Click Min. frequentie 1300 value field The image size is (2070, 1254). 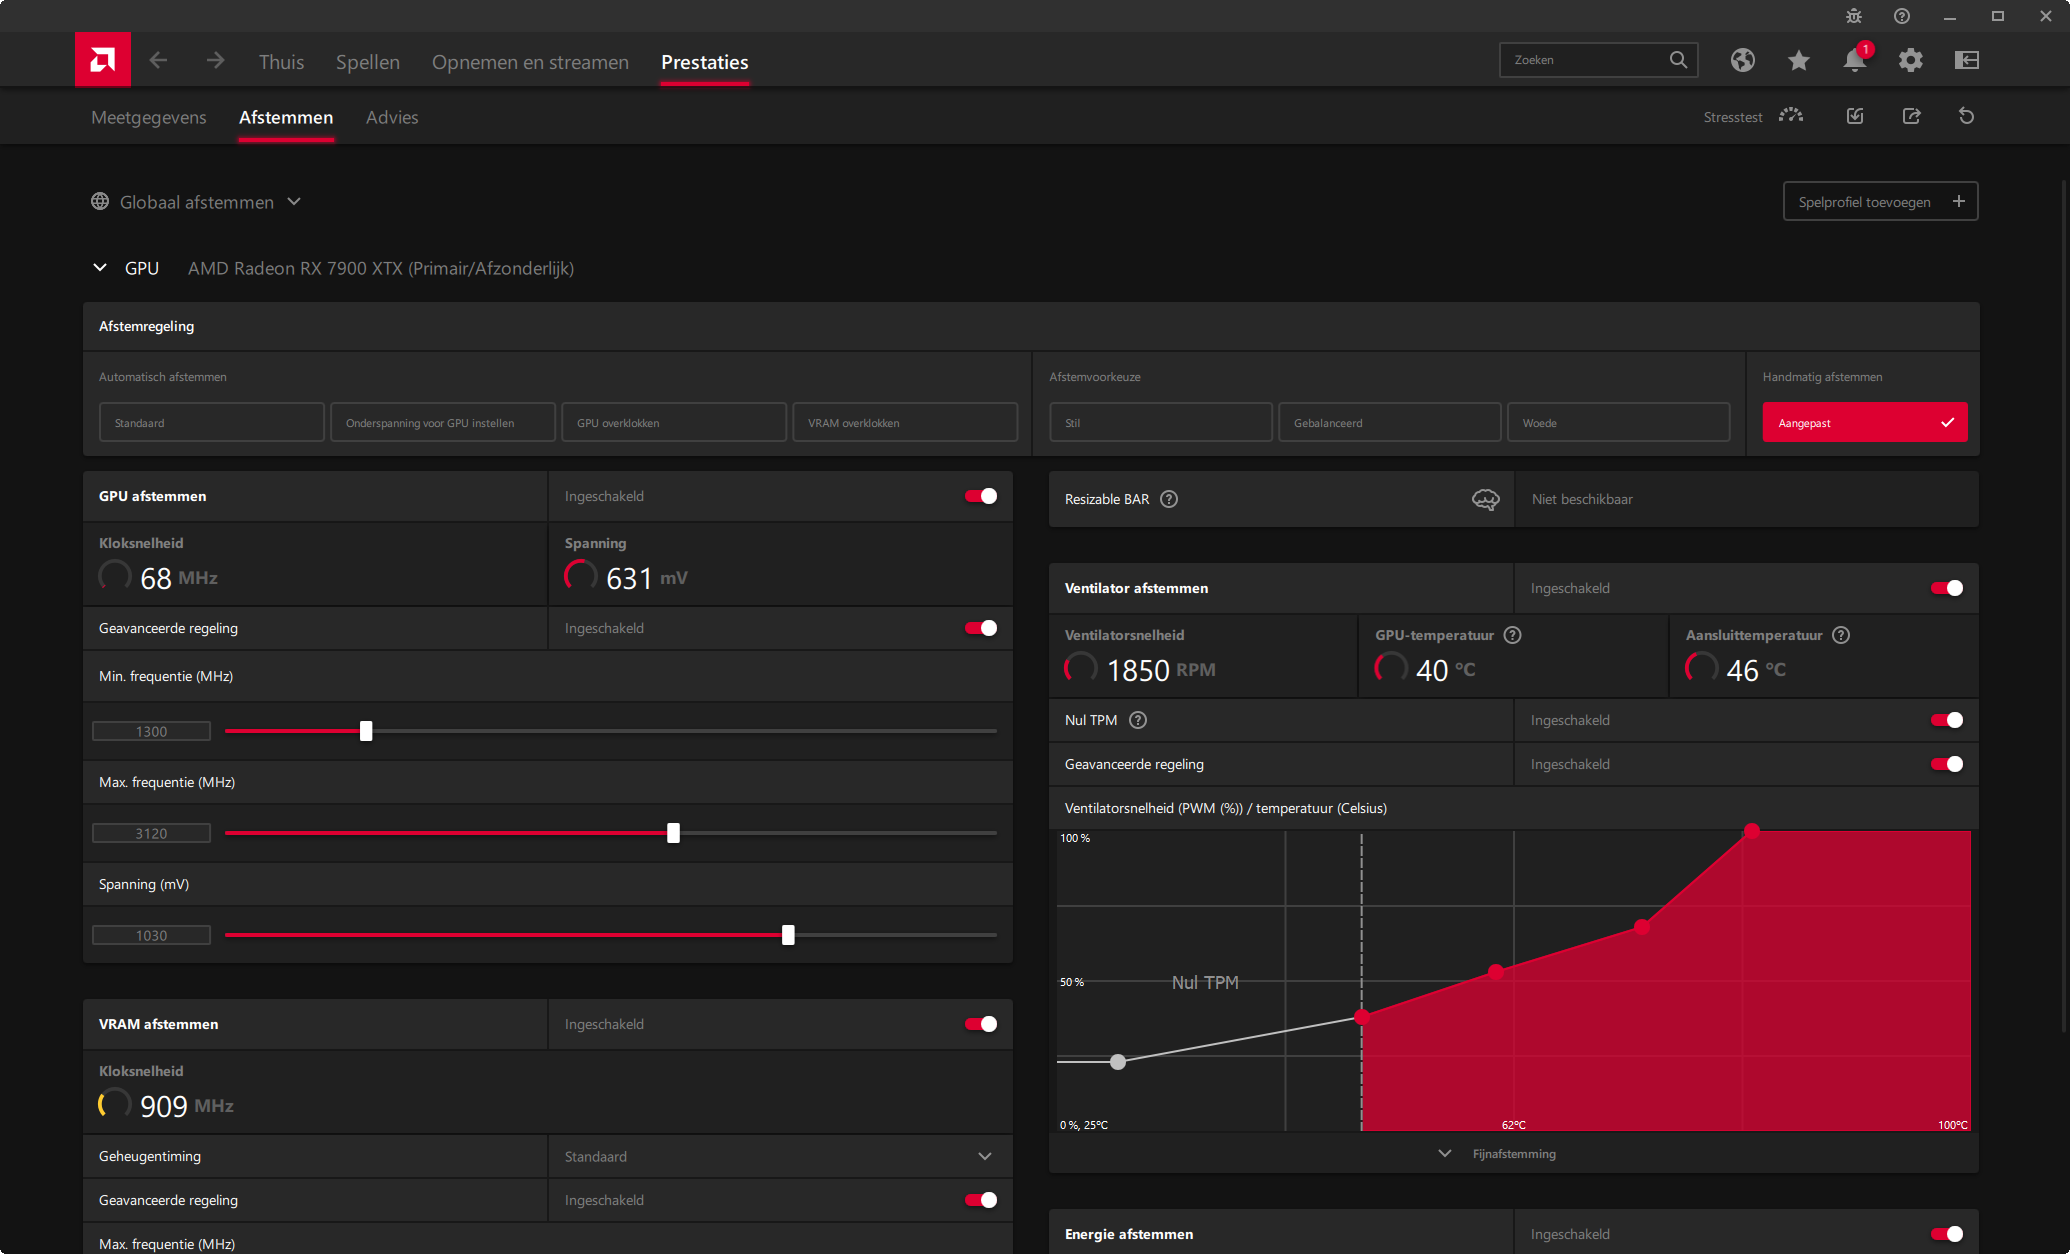click(152, 731)
